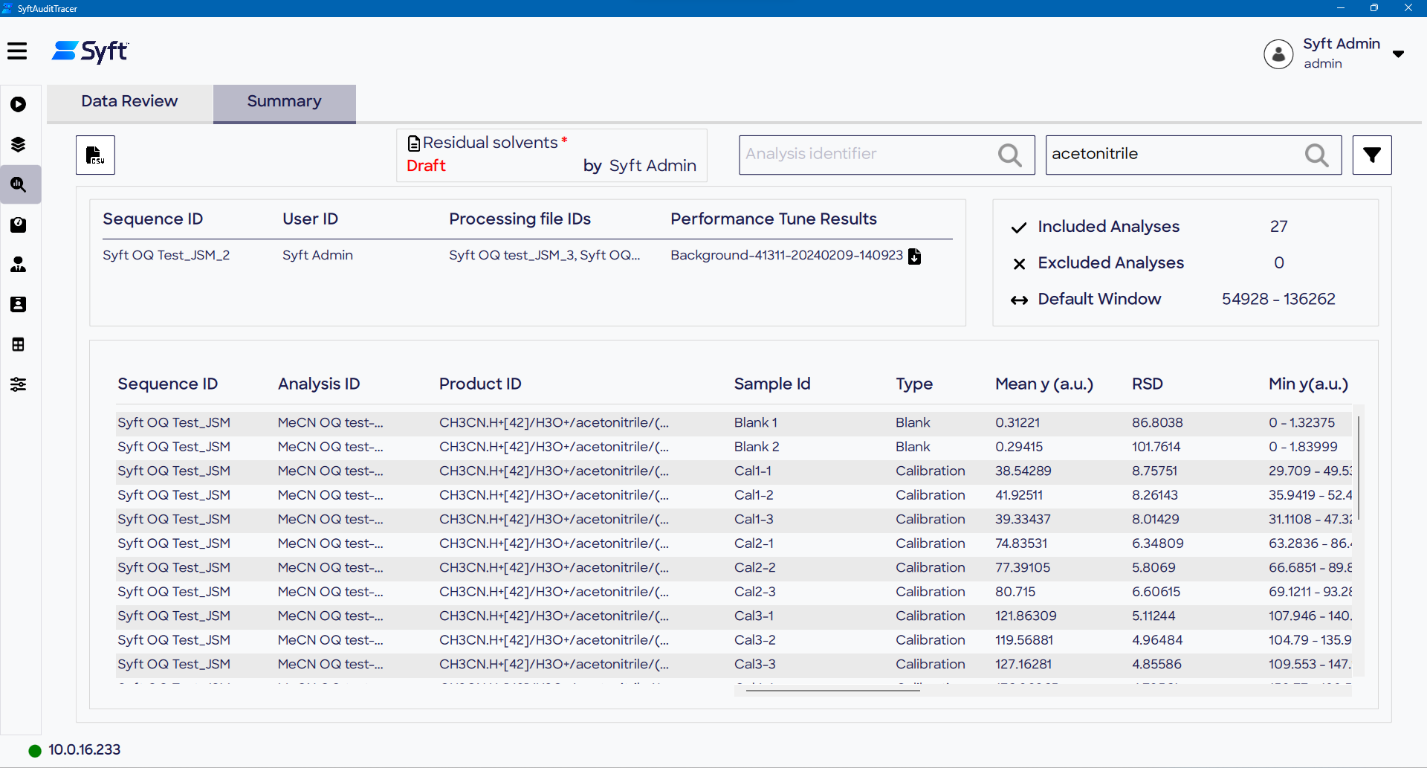Click the search icon in Analysis identifier field
The height and width of the screenshot is (768, 1427).
click(1010, 155)
